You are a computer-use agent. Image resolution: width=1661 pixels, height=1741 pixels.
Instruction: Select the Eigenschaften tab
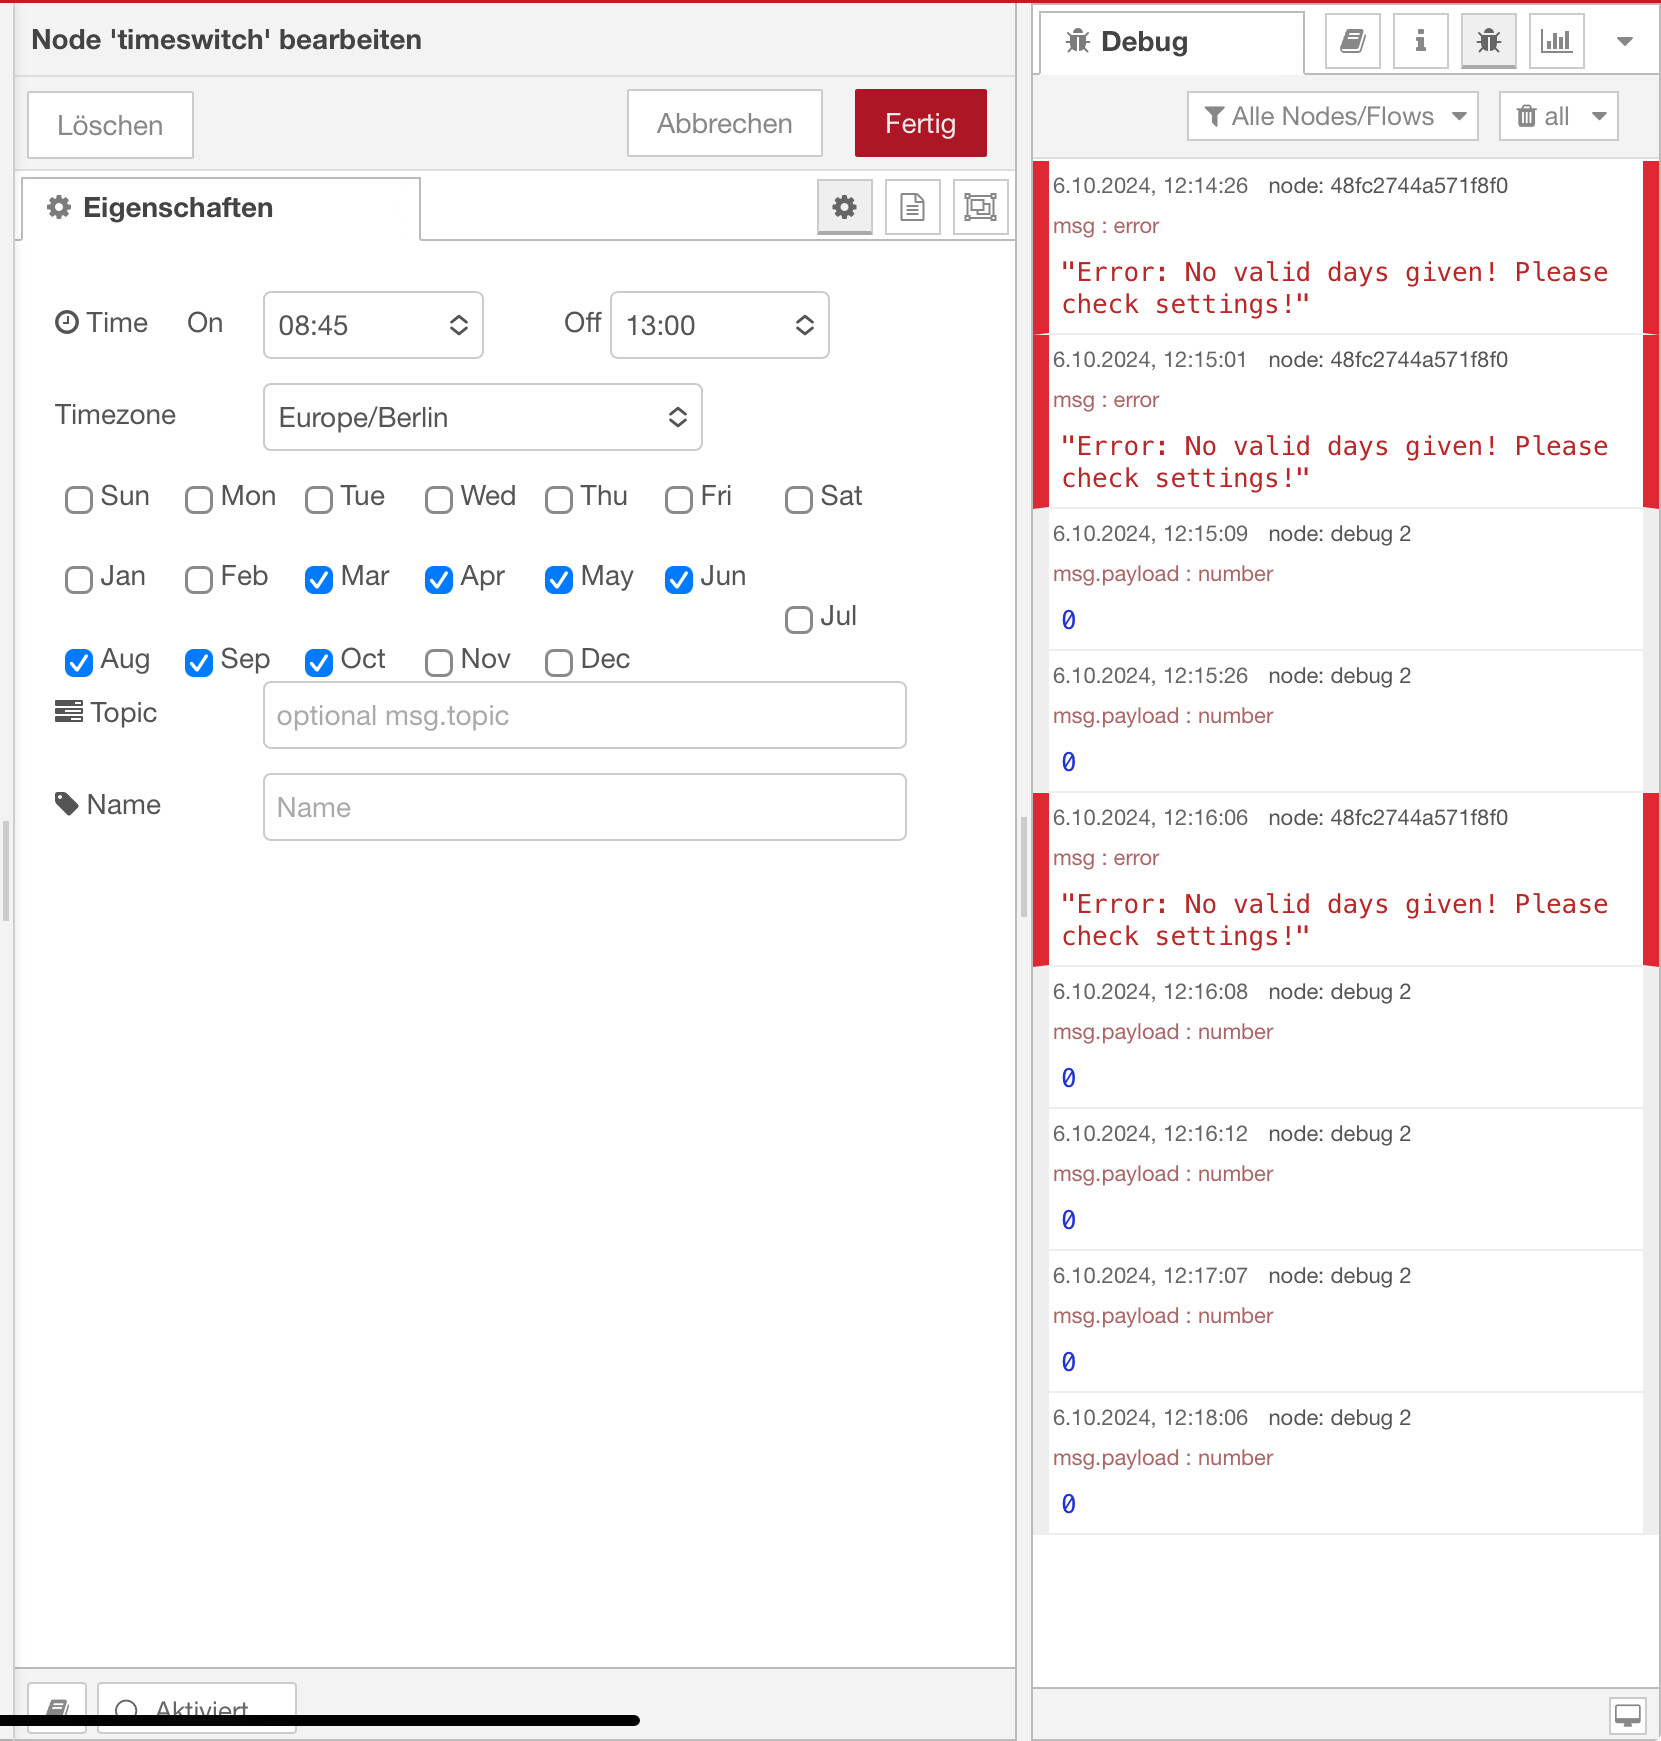coord(220,208)
